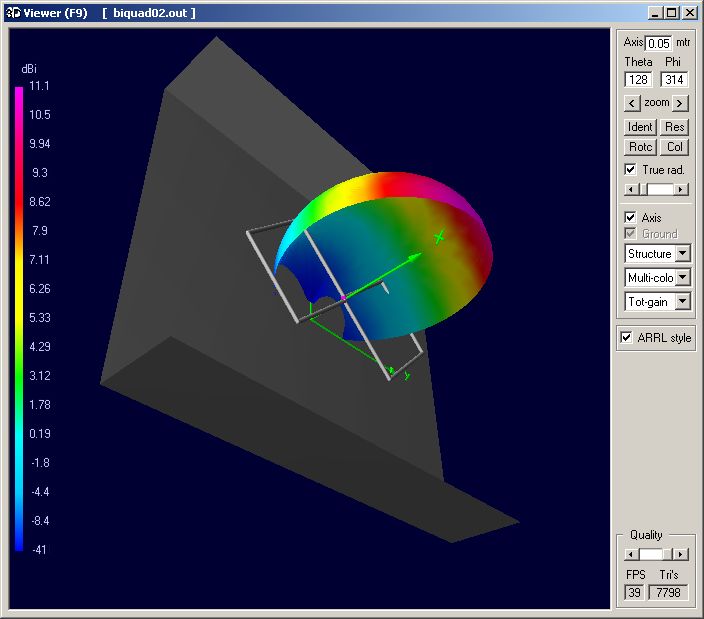This screenshot has height=619, width=704.
Task: Click the 3D Viewer title bar icon
Action: [12, 12]
